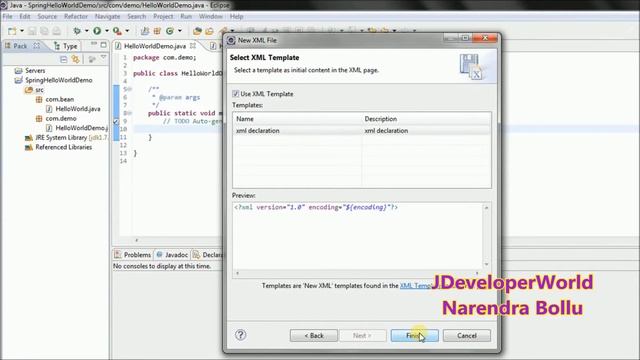Click the New Java Project icon

(x=145, y=31)
